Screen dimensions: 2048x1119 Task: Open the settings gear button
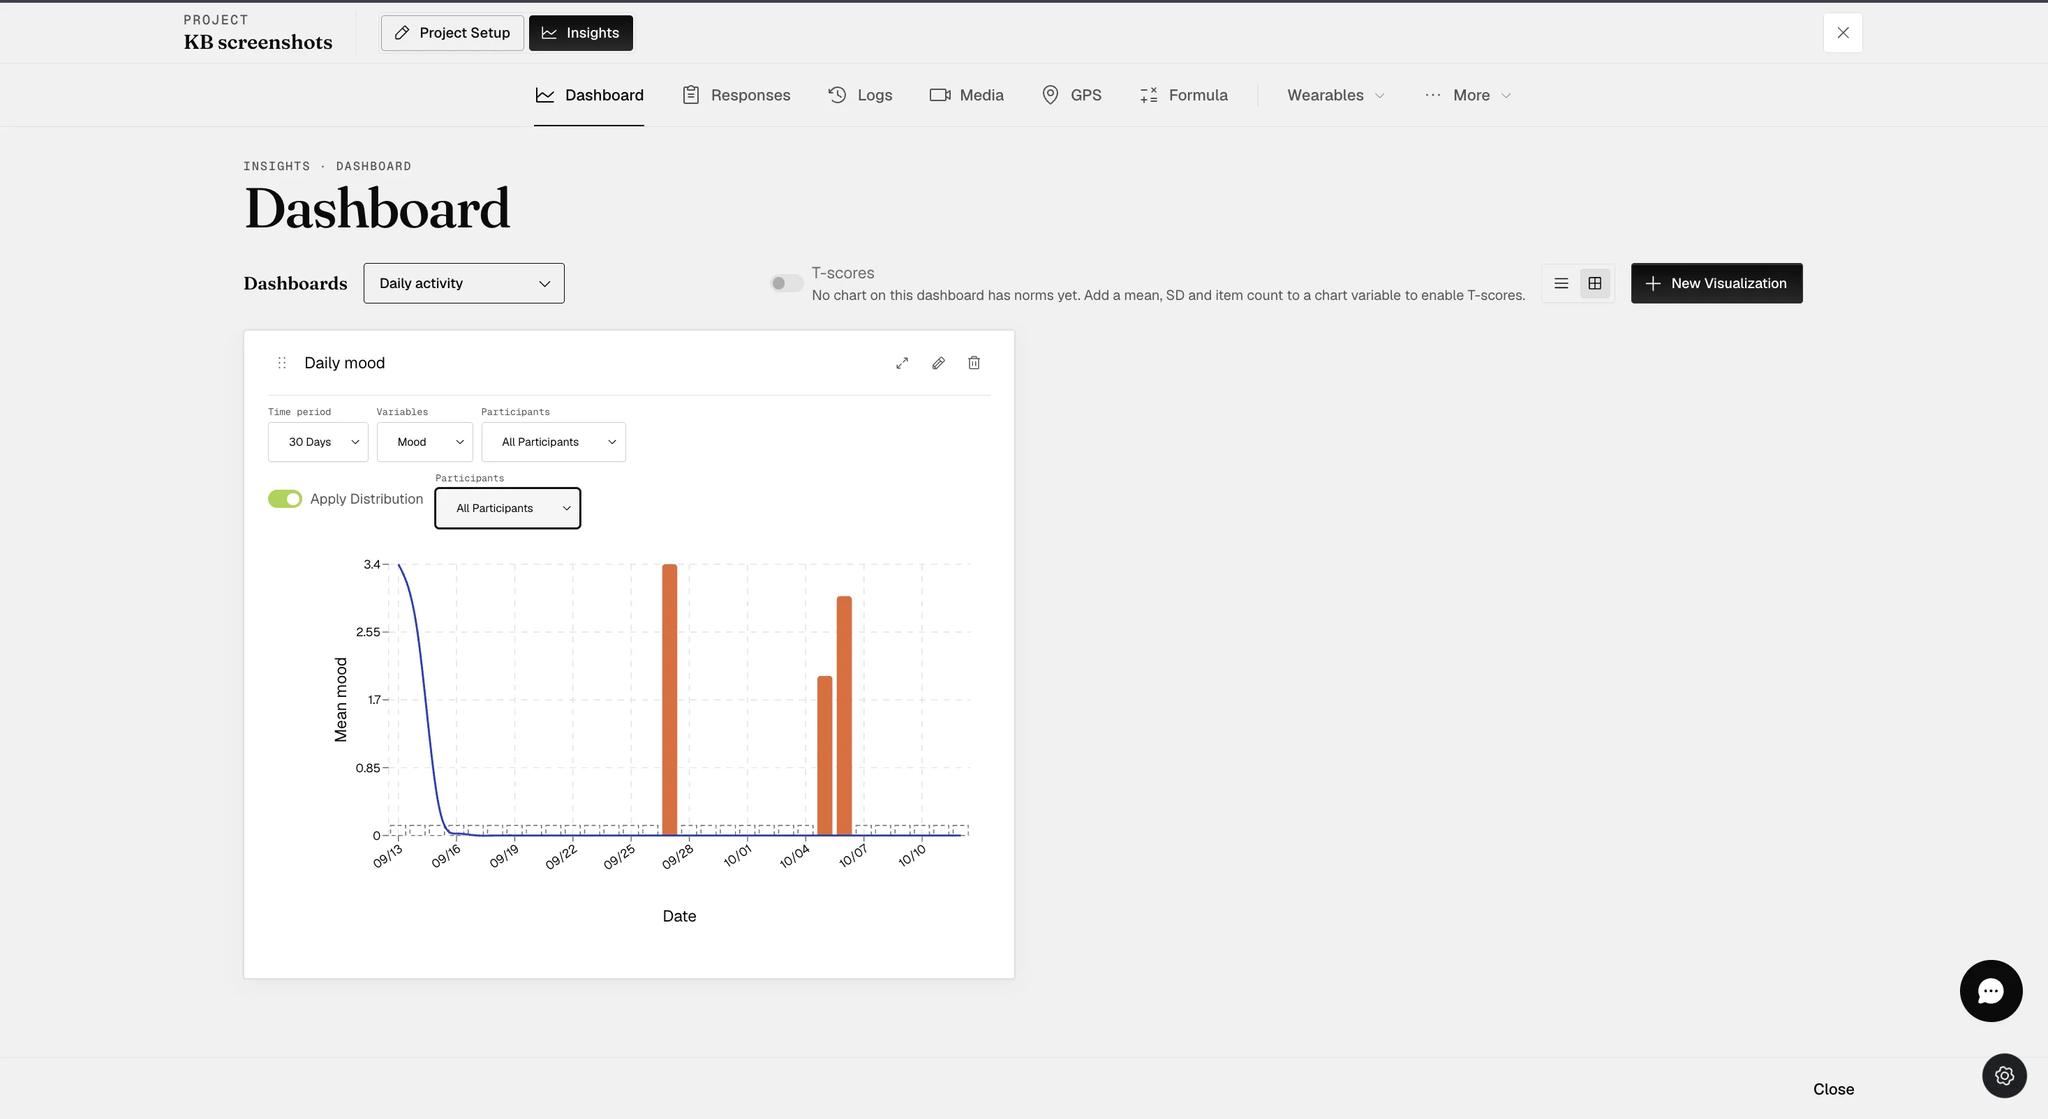pos(2004,1076)
